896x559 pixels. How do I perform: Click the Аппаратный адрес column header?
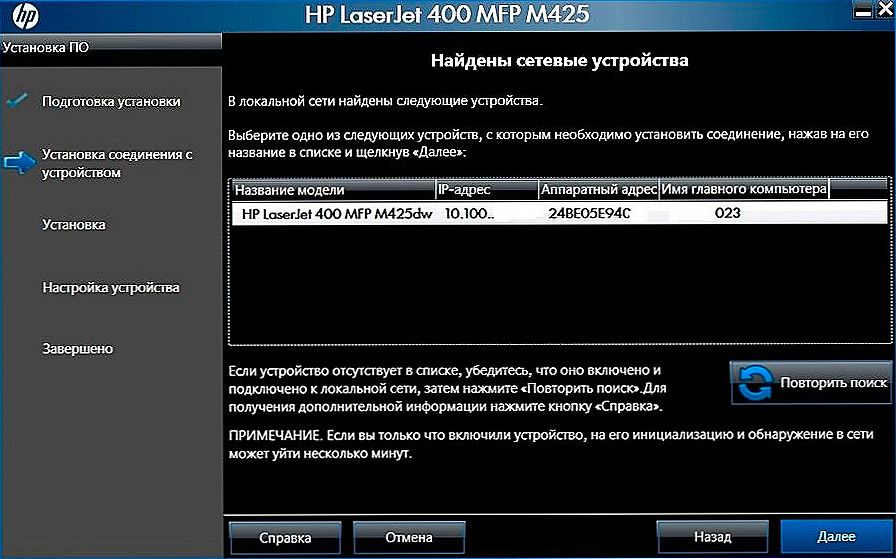[599, 190]
